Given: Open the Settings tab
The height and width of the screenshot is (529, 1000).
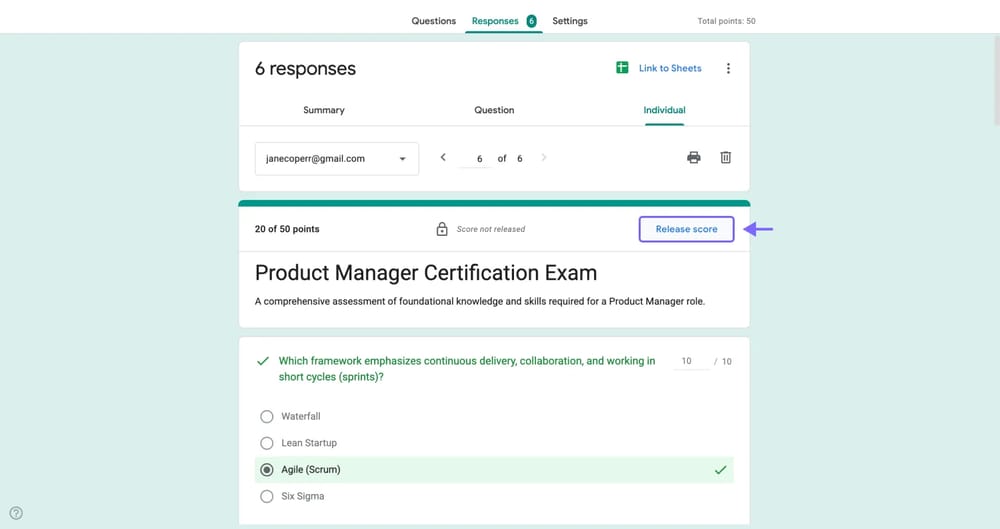Looking at the screenshot, I should [570, 21].
